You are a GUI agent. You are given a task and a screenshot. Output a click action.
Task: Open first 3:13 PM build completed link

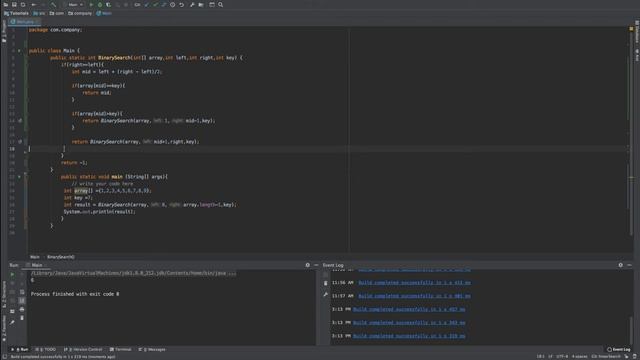click(x=409, y=309)
